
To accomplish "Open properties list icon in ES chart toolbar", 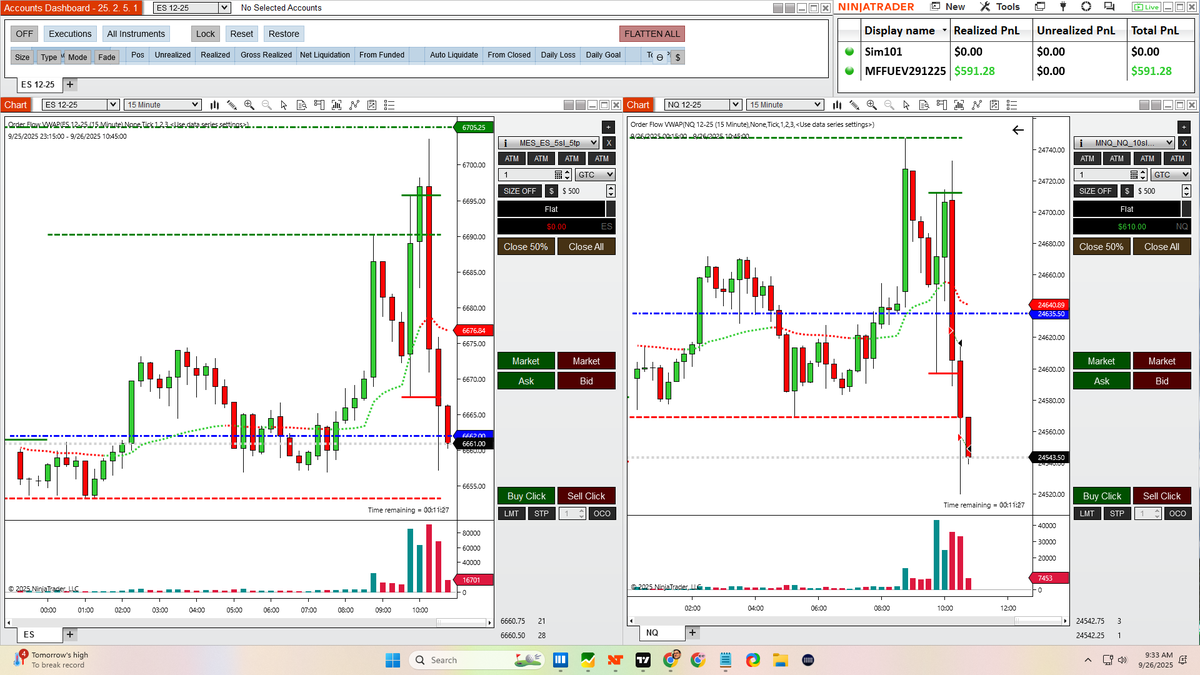I will 389,105.
